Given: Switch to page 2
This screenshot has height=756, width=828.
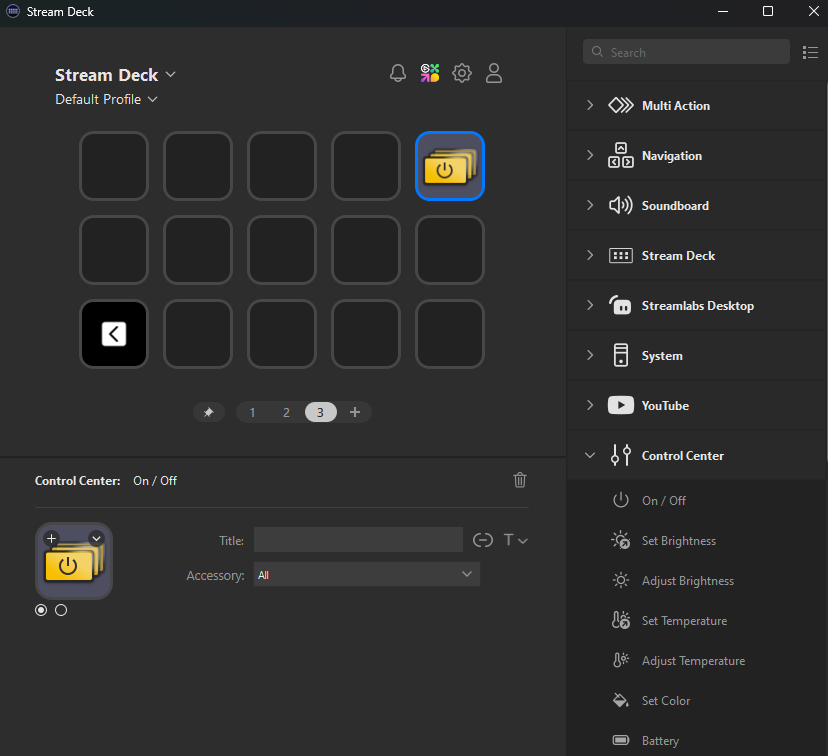Looking at the screenshot, I should (286, 412).
